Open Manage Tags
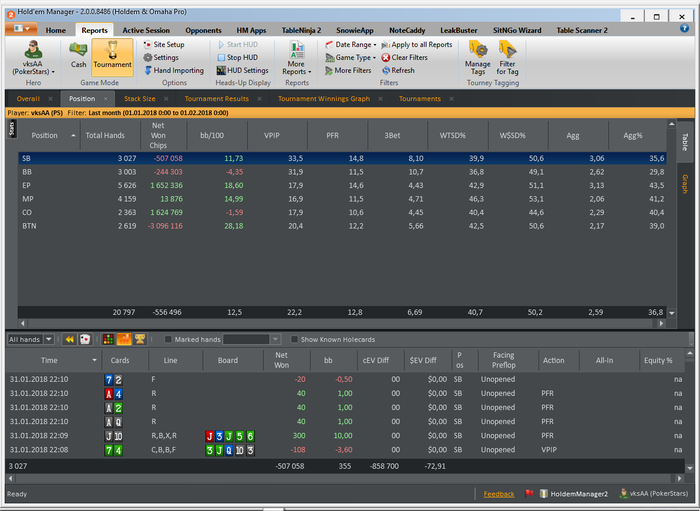The image size is (700, 511). [x=478, y=58]
